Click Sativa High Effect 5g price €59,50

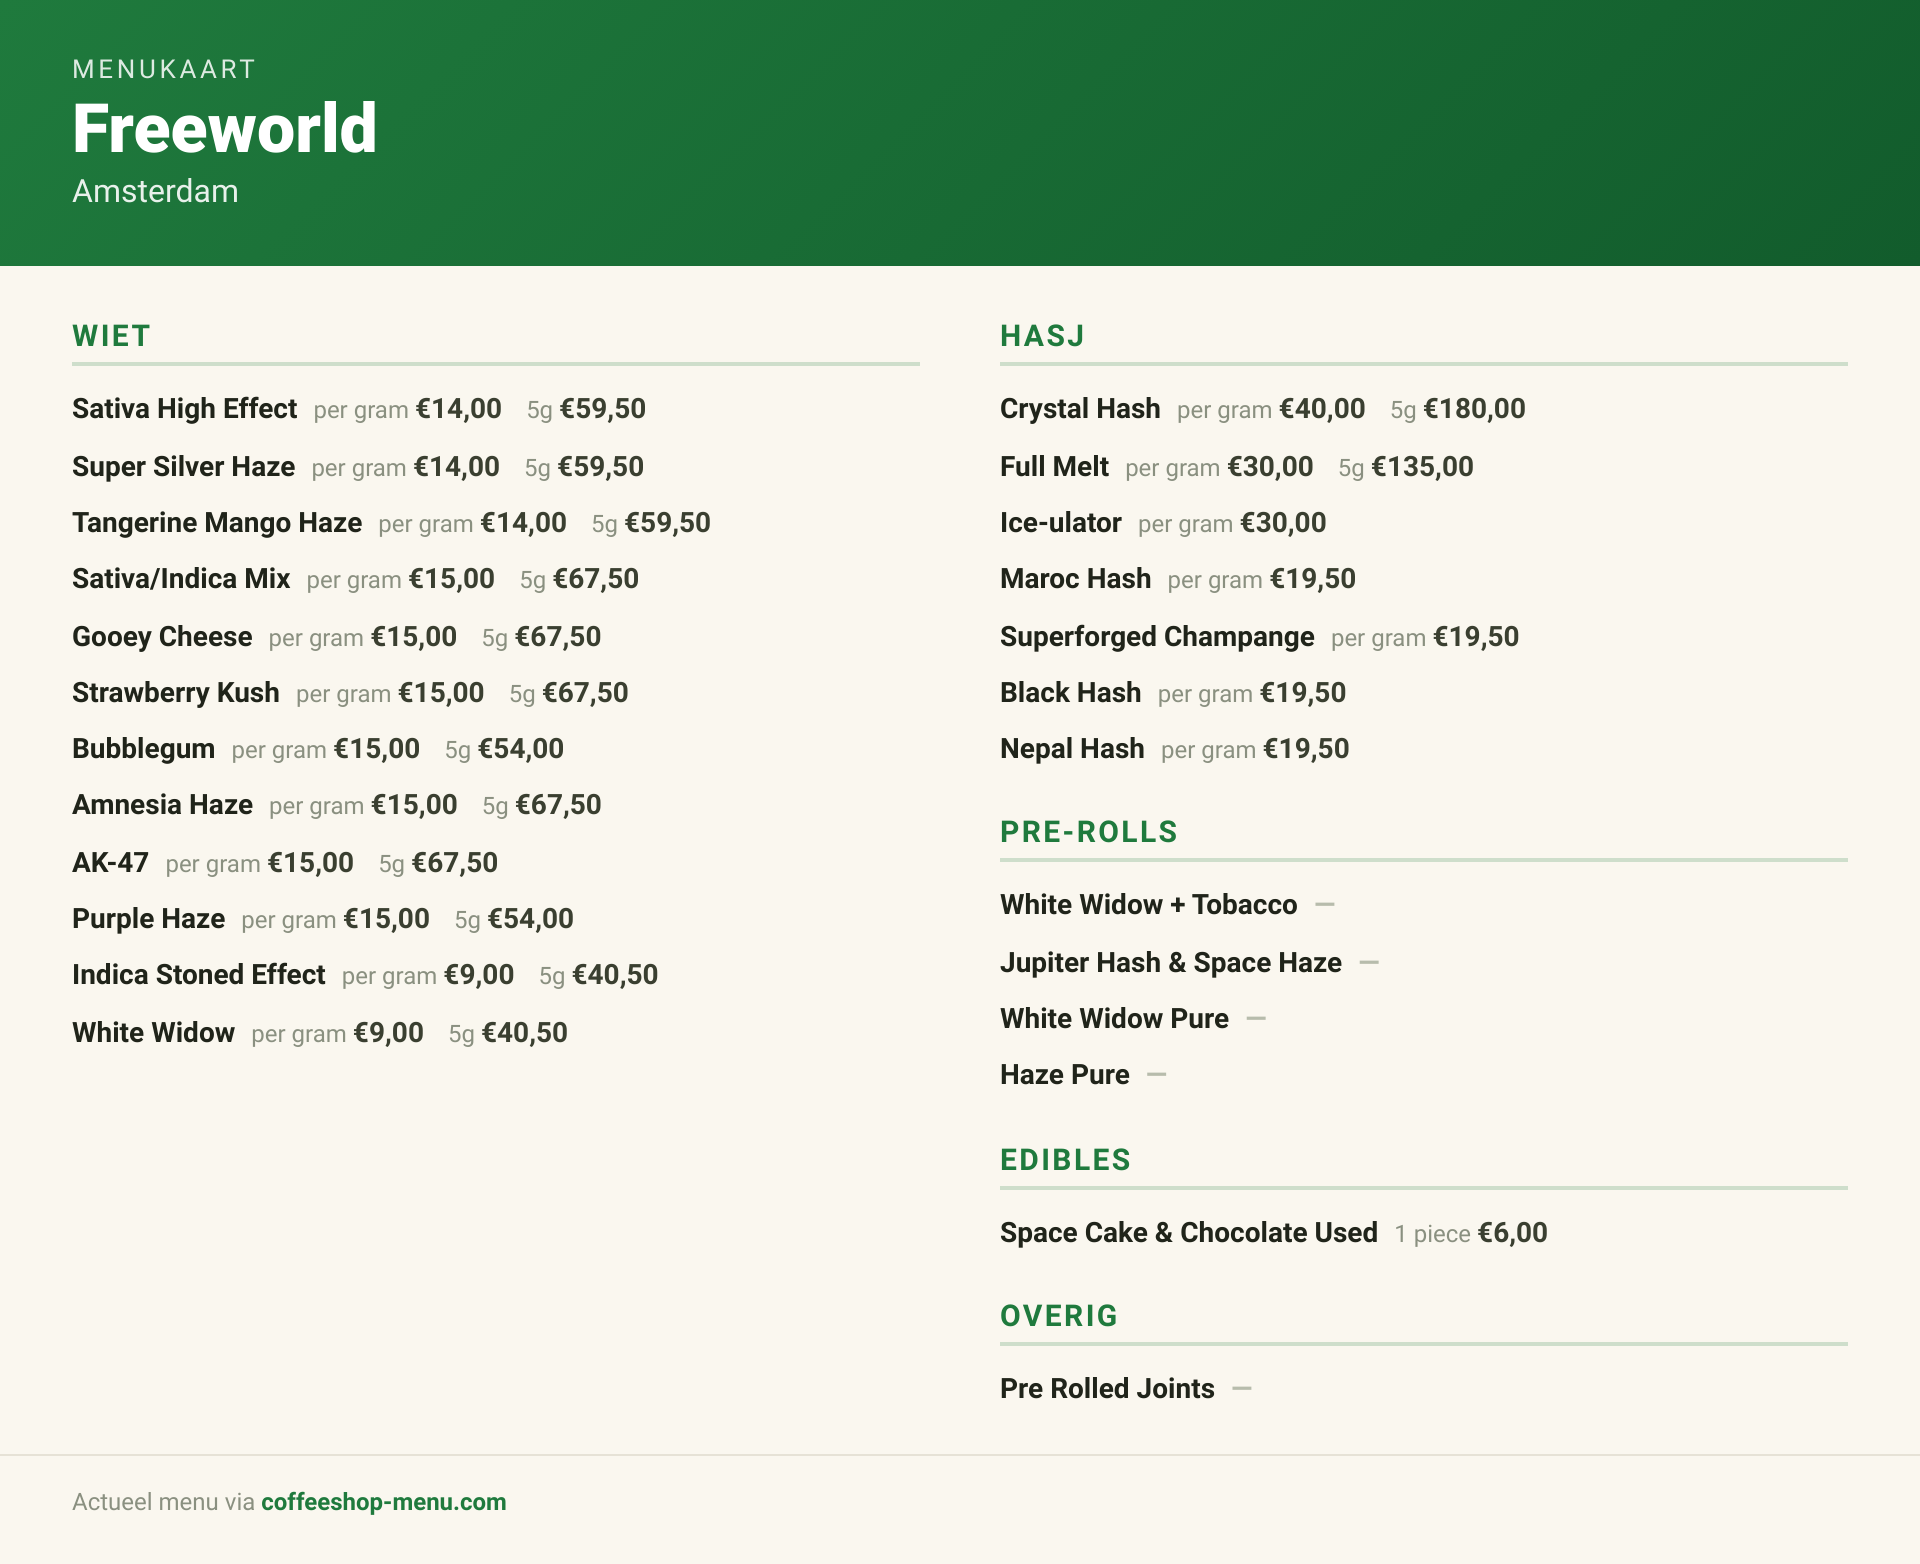click(602, 409)
